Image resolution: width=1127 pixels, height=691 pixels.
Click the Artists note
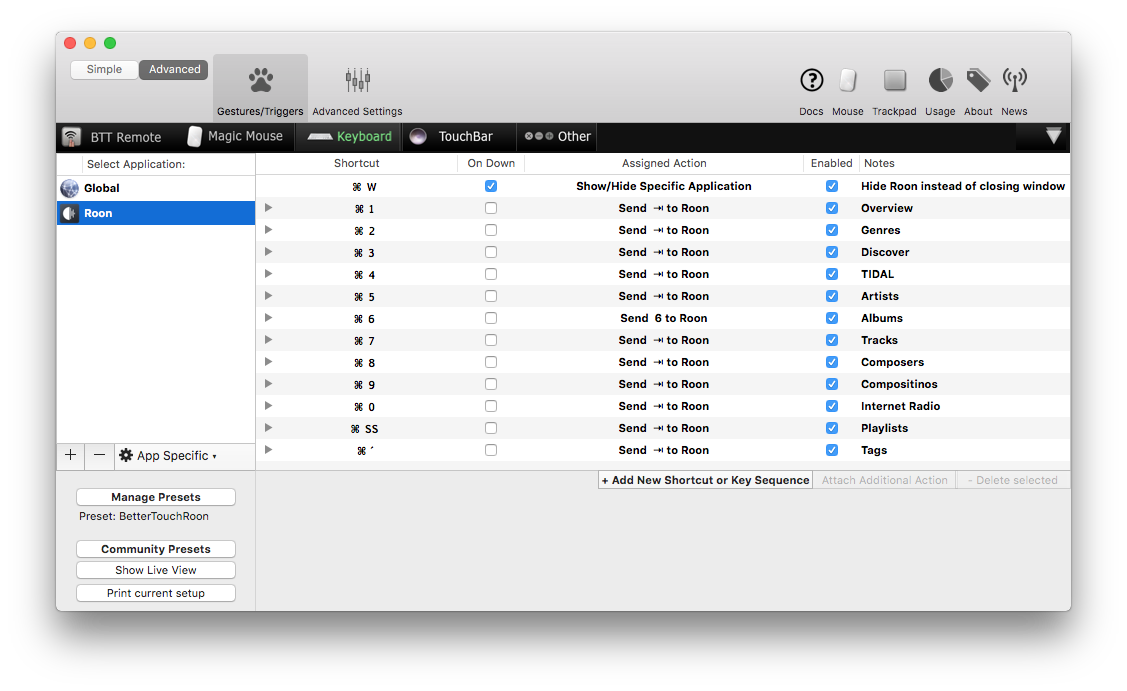[x=880, y=296]
